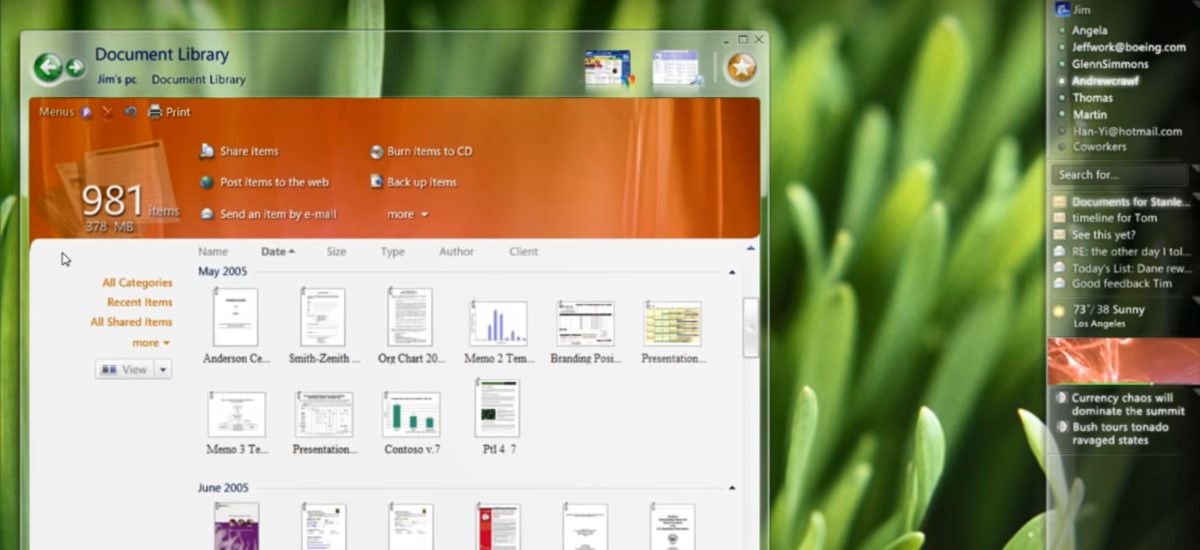
Task: Open message 'Documents for Stanle...'
Action: [1130, 202]
